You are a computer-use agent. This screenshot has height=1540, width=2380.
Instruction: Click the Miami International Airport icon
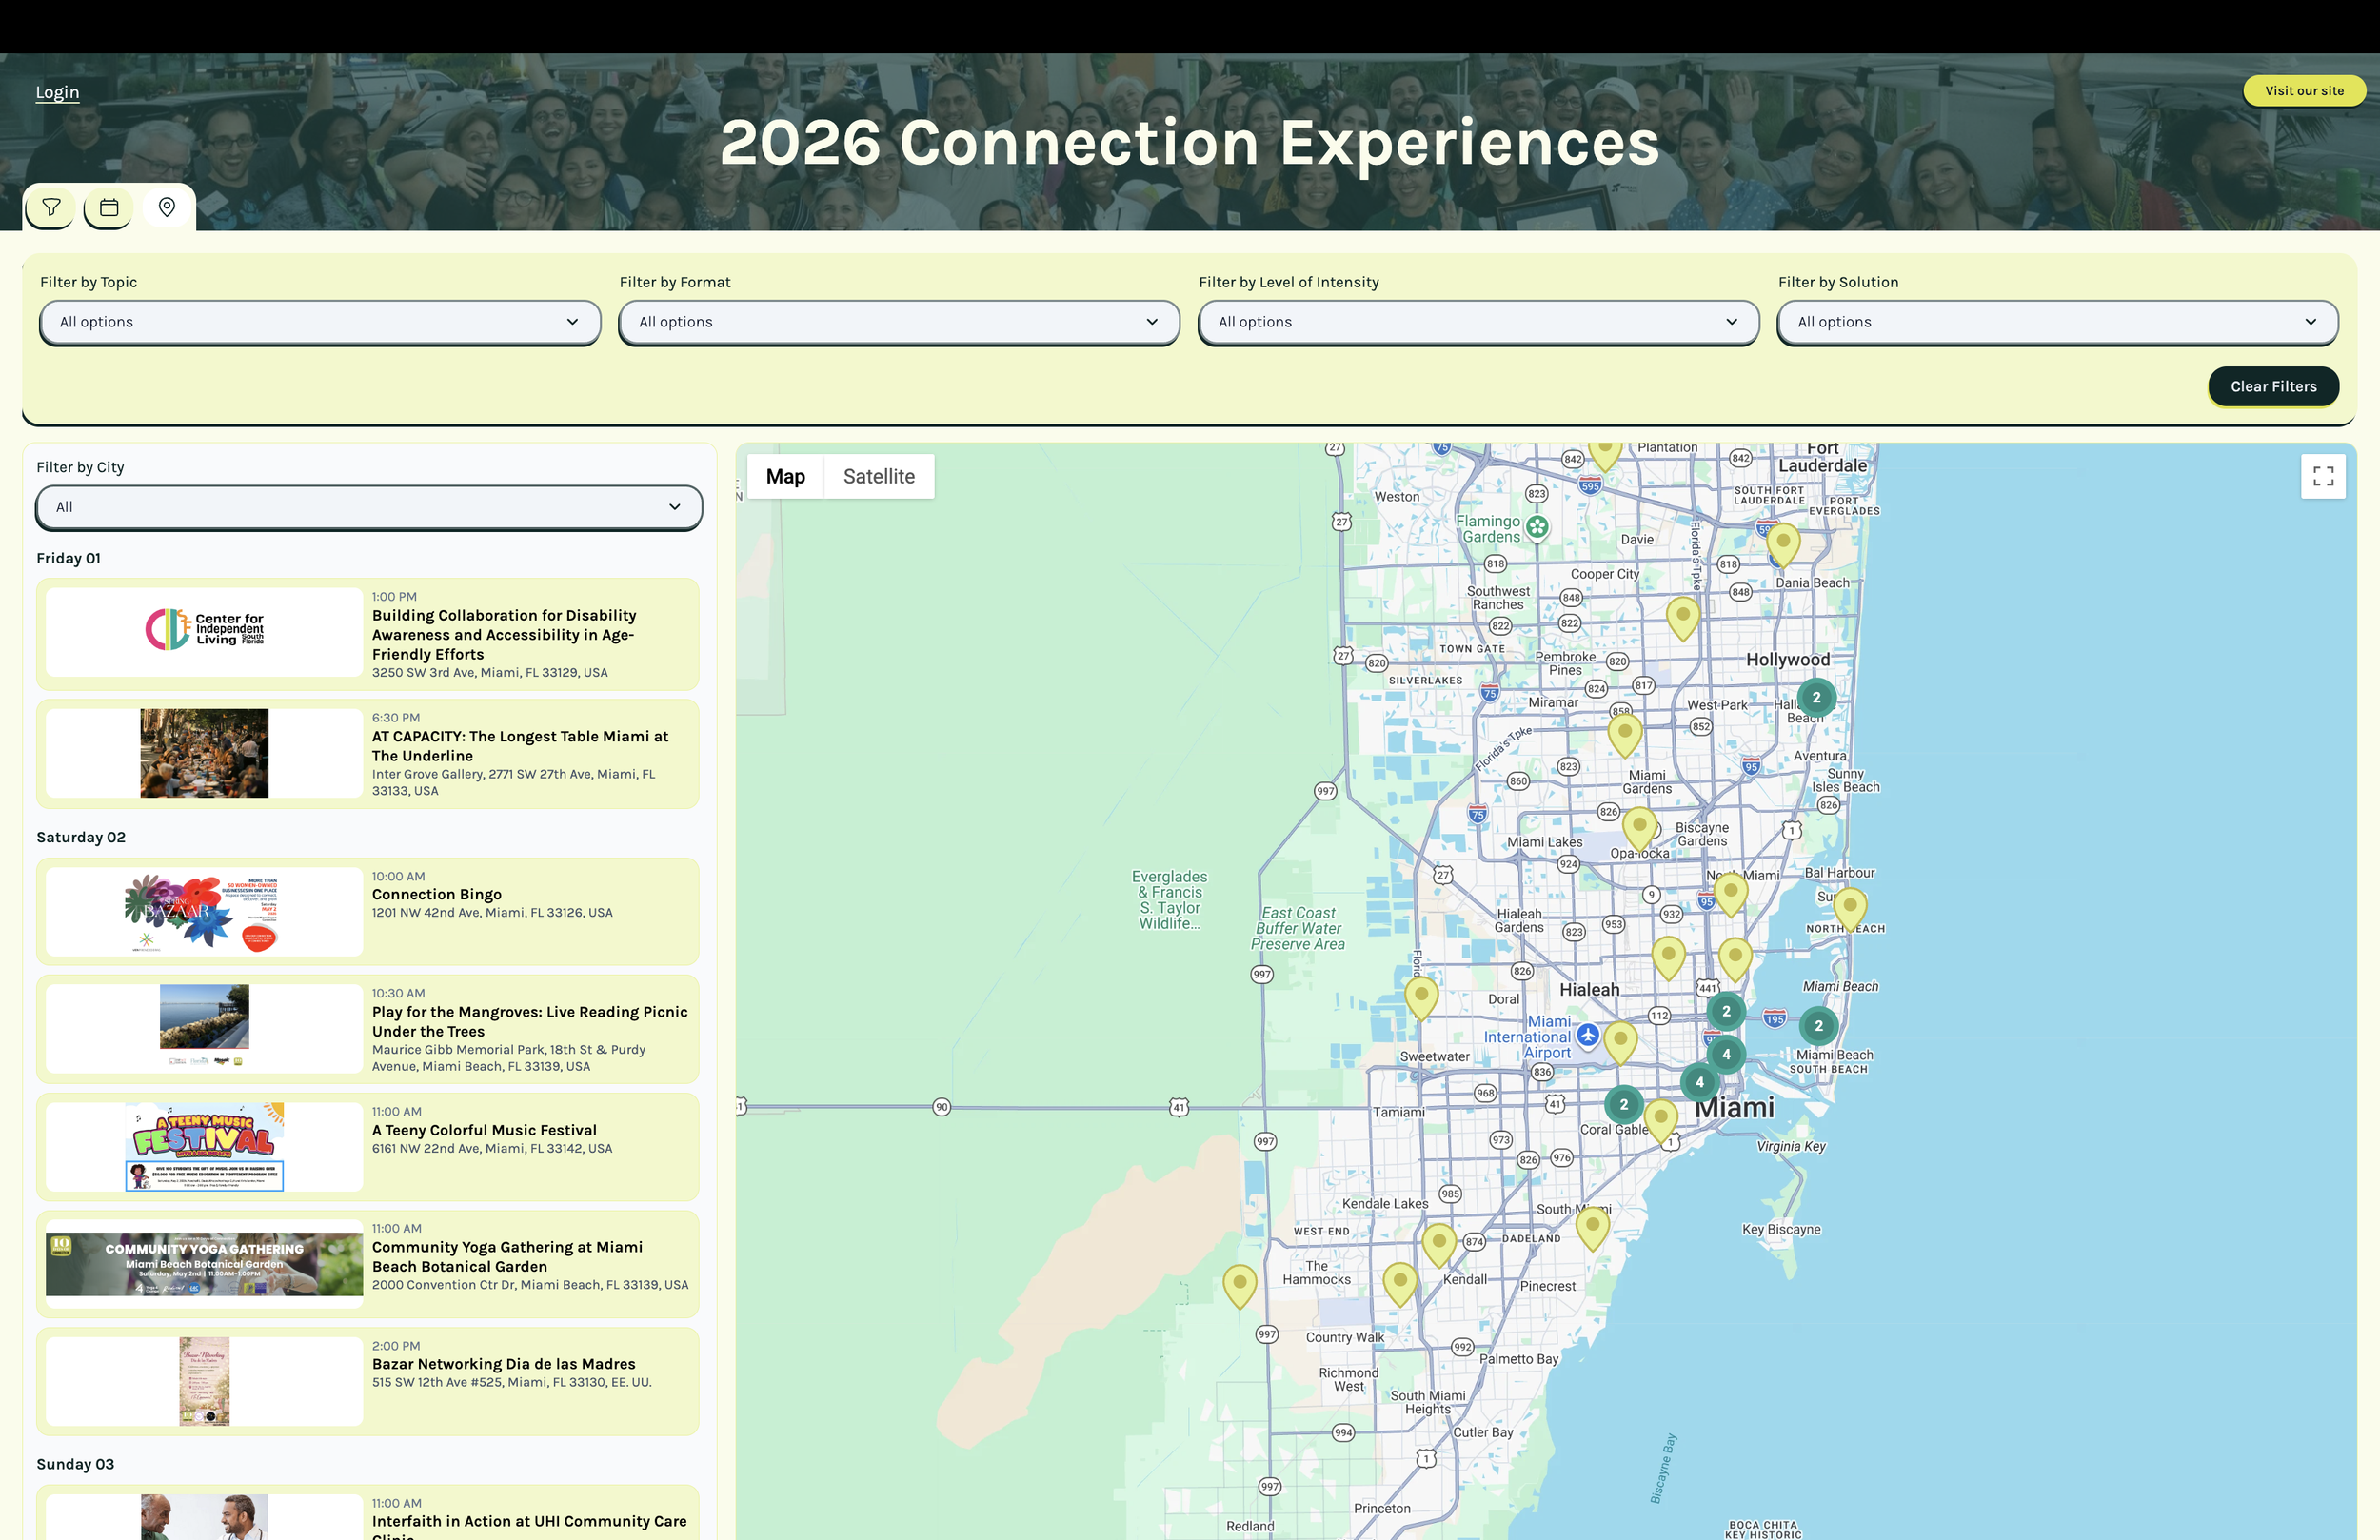(1588, 1035)
